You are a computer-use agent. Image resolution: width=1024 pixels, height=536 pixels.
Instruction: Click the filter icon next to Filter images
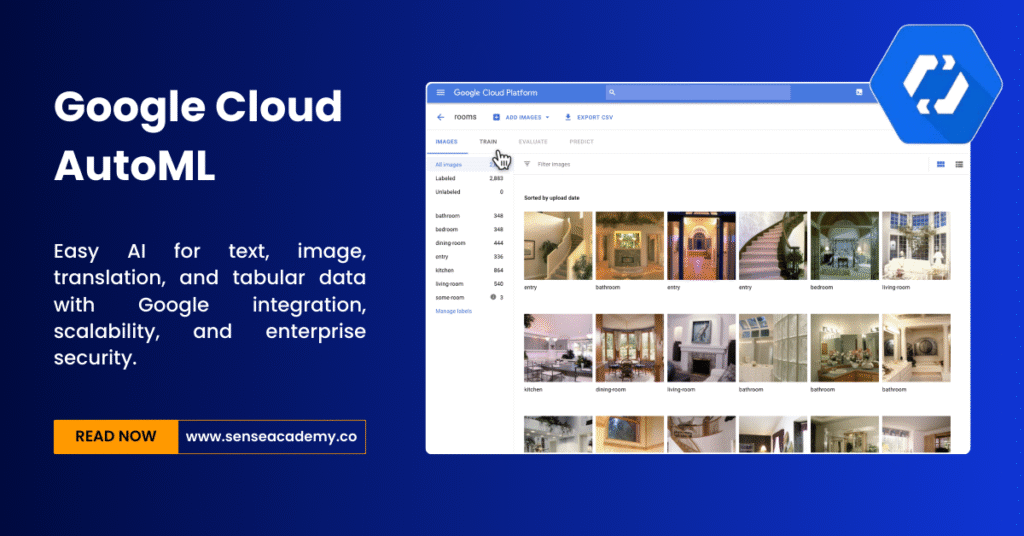527,164
